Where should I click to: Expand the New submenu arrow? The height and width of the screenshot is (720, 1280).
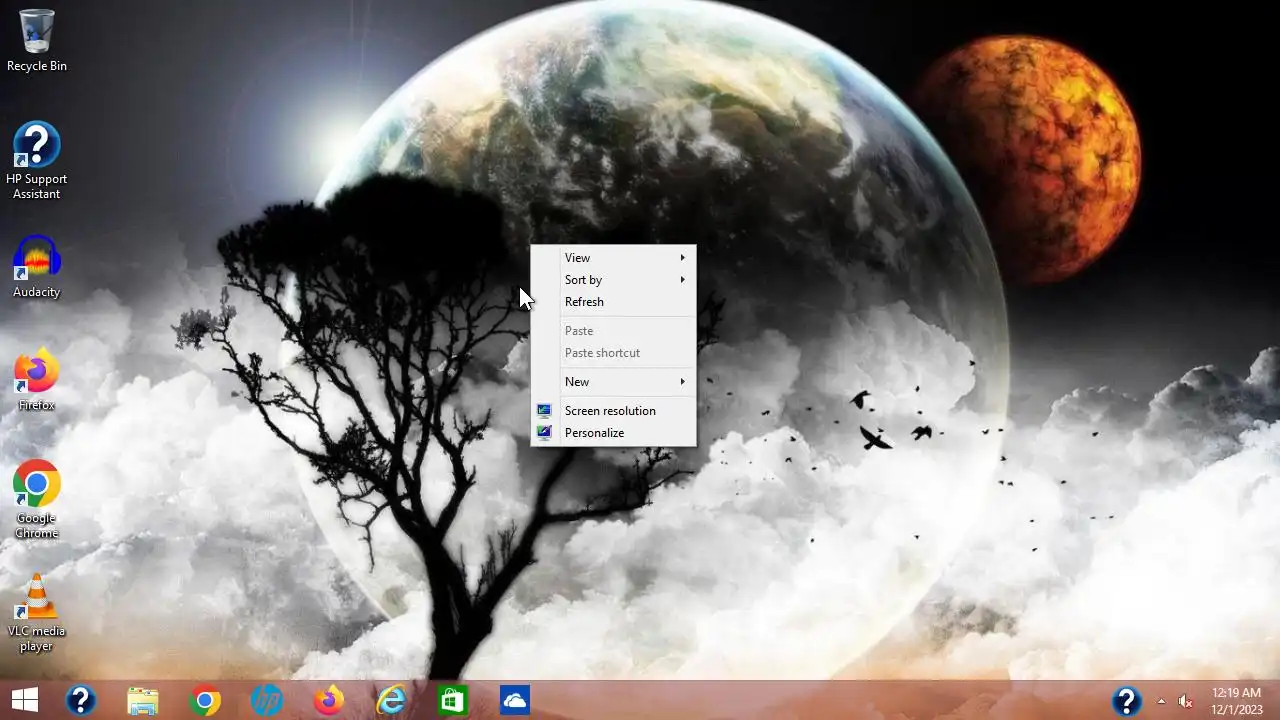(683, 382)
